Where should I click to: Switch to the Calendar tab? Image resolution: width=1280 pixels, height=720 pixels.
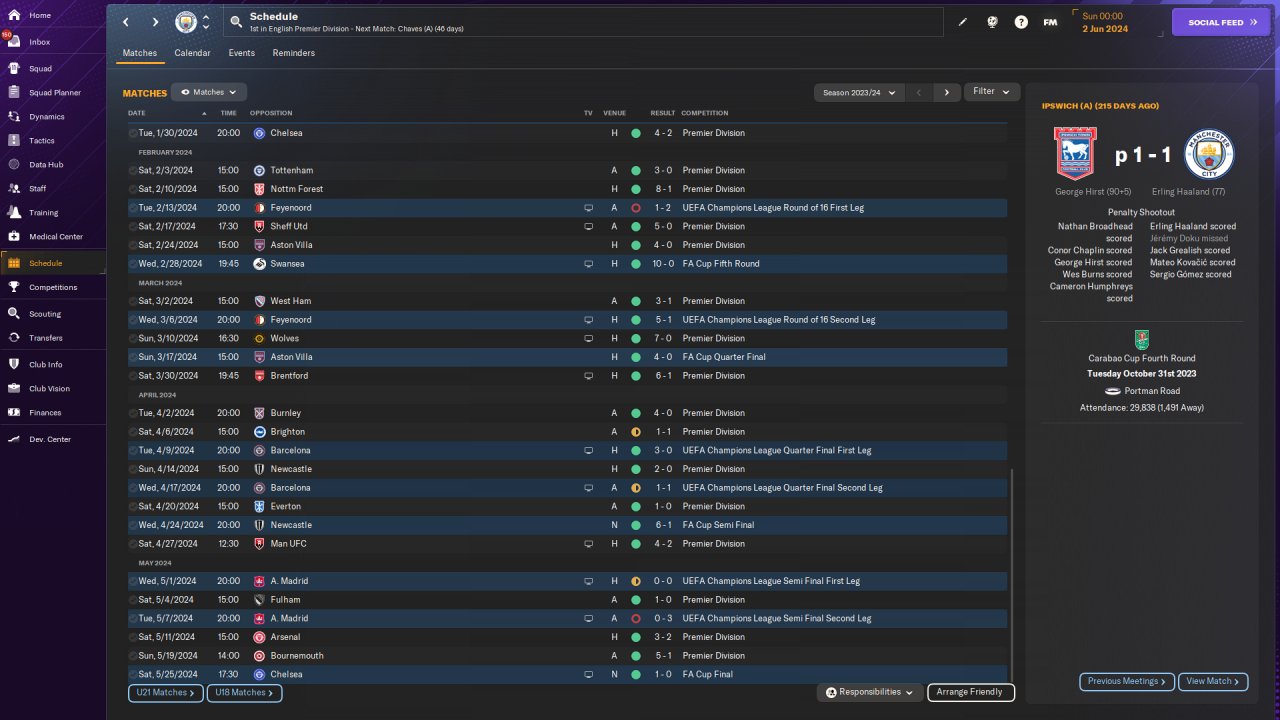tap(192, 53)
